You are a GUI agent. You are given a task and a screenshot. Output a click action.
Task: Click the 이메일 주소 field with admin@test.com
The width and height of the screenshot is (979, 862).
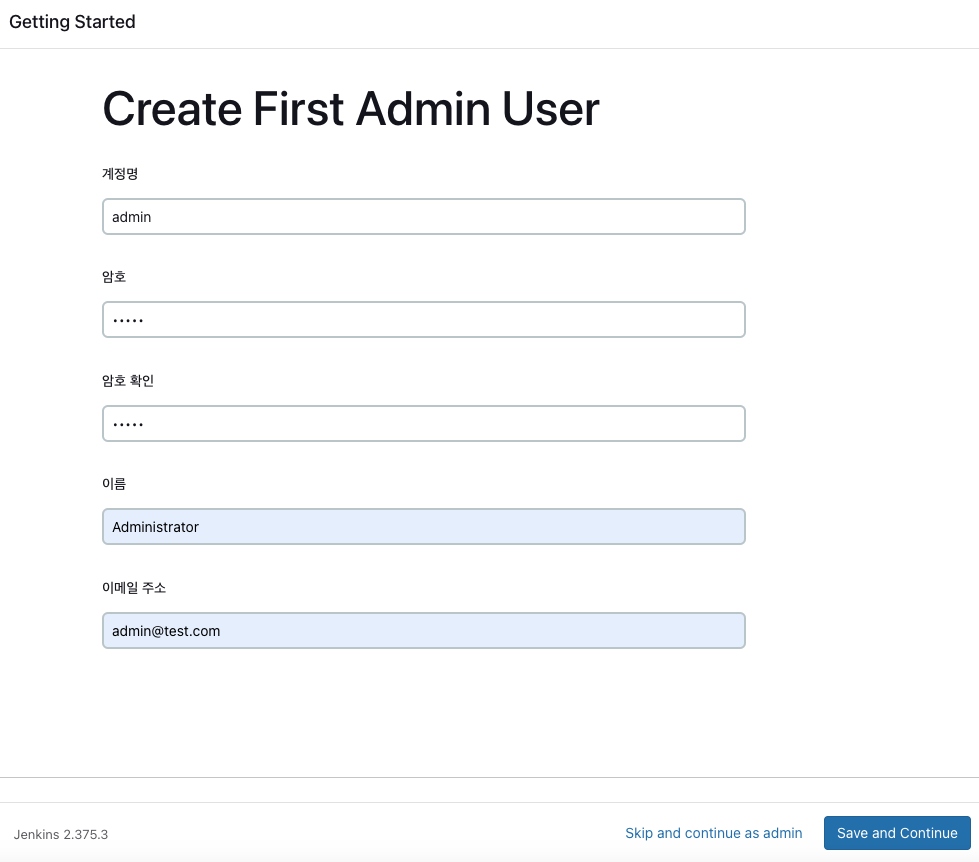click(423, 630)
